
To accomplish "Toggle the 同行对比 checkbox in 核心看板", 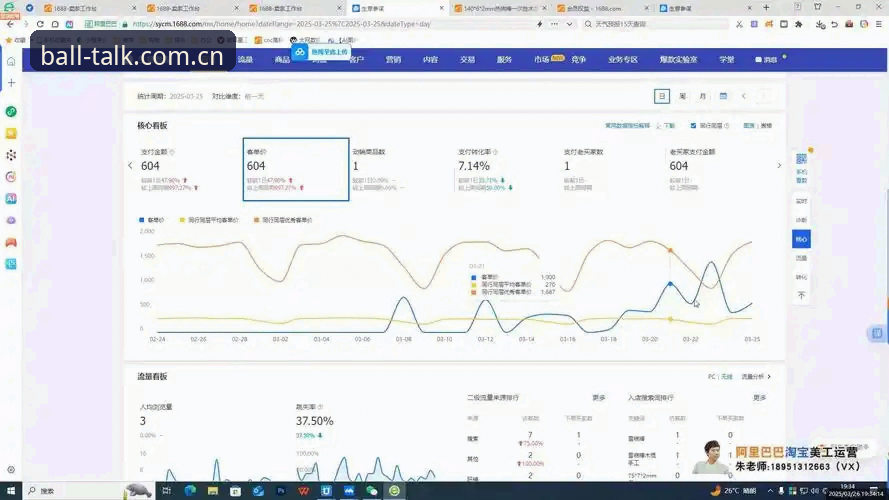I will pyautogui.click(x=693, y=126).
